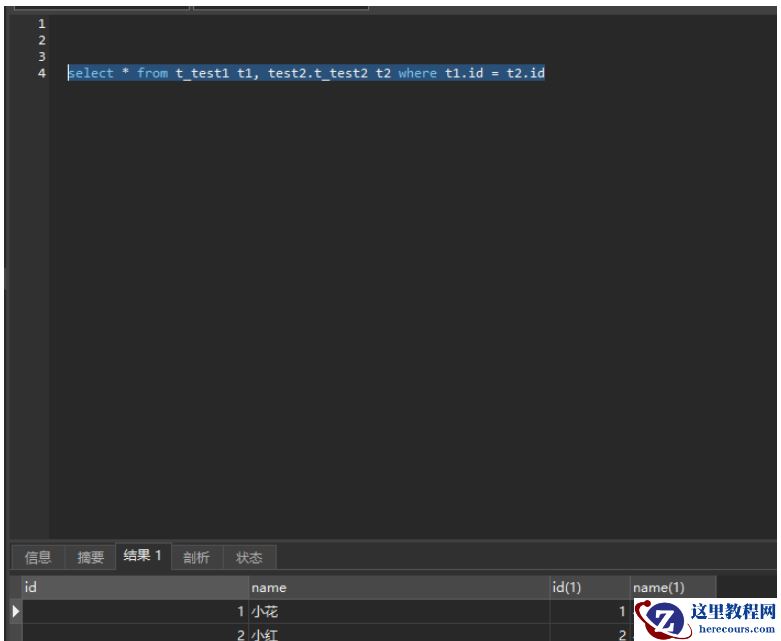Screen dimensions: 781x641
Task: Click line number 2 in editor gutter
Action: (x=42, y=40)
